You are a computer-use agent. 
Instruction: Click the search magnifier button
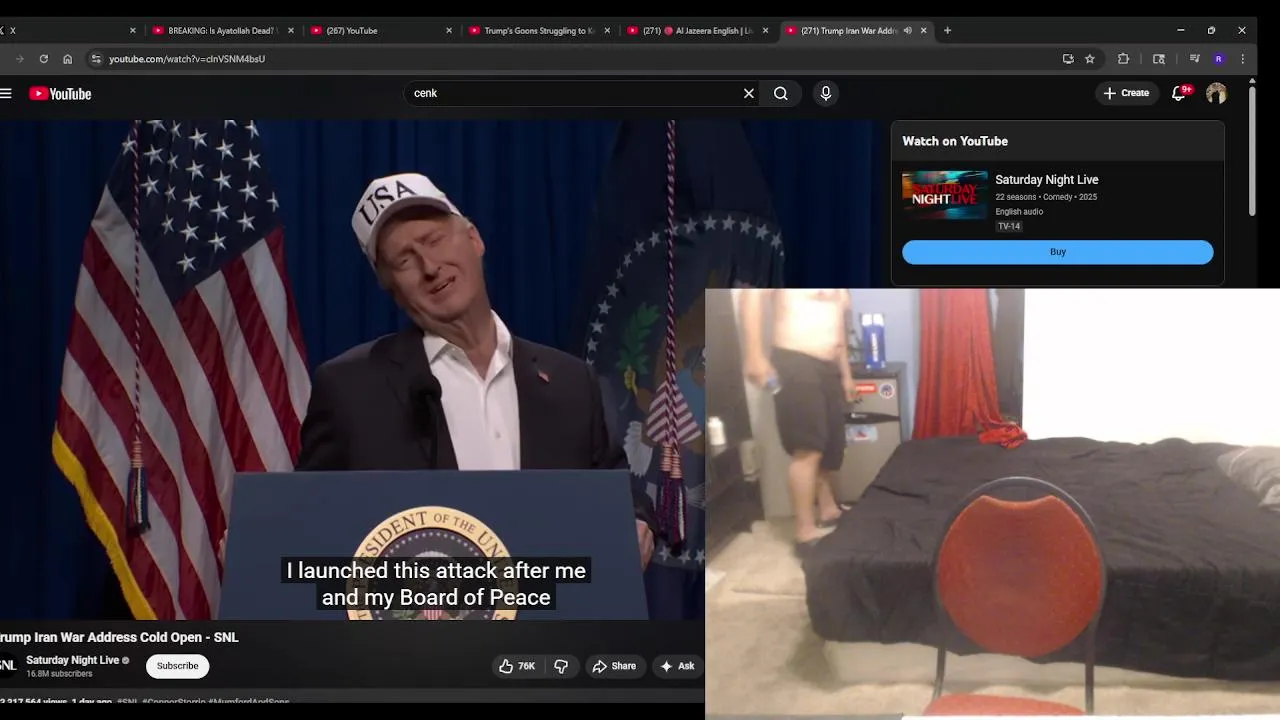(x=780, y=93)
